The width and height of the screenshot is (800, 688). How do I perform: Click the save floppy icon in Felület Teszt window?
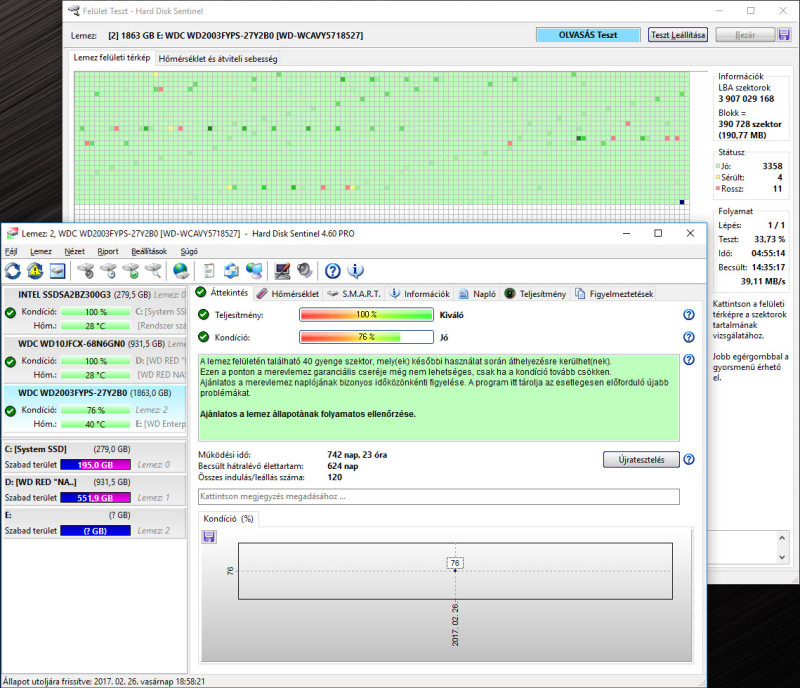(x=784, y=35)
